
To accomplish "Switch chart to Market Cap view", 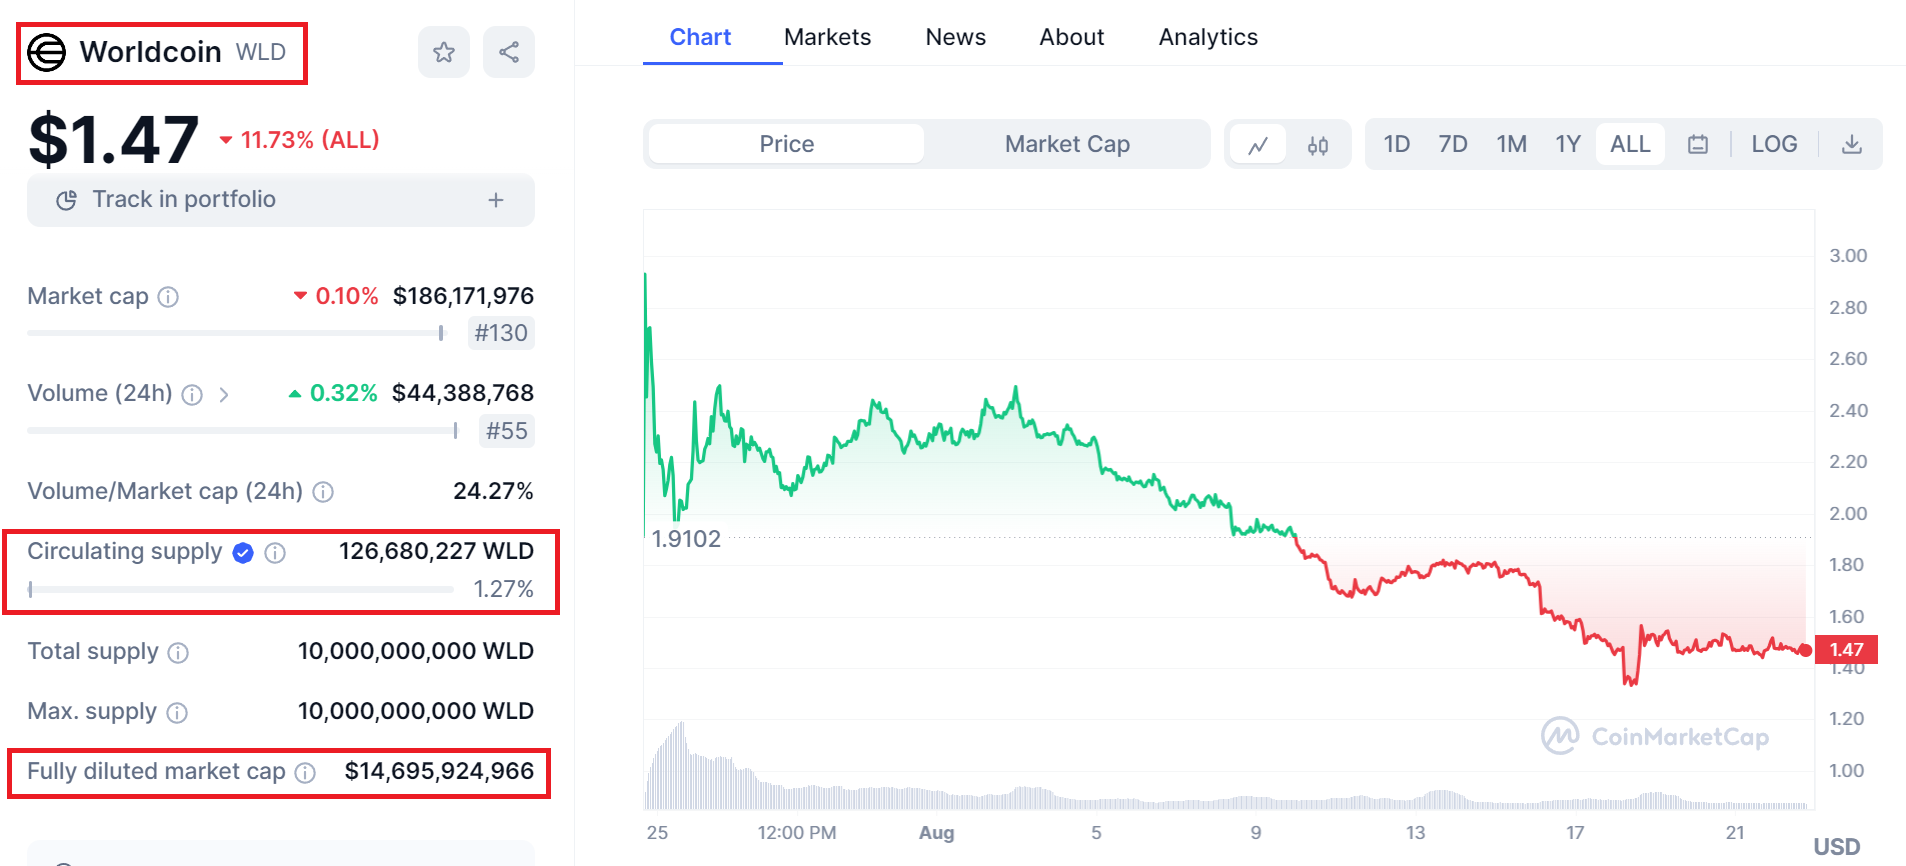I will tap(1066, 143).
